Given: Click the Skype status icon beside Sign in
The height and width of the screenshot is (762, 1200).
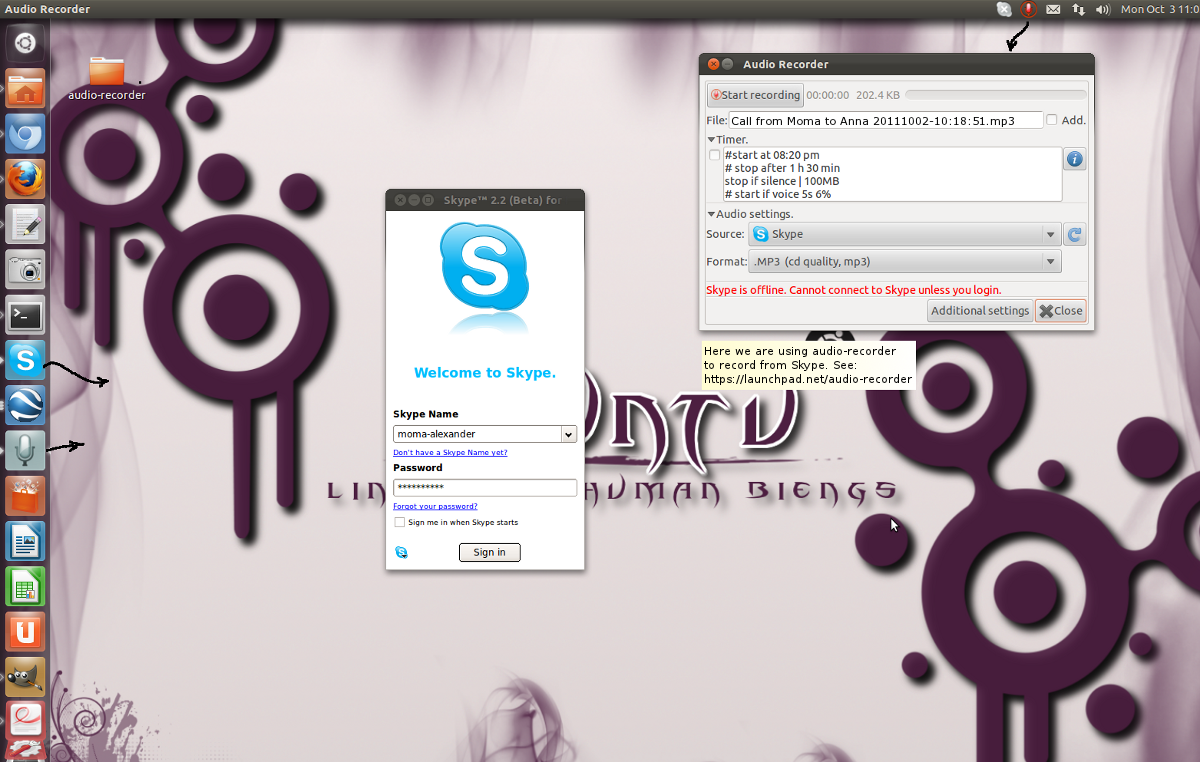Looking at the screenshot, I should [401, 552].
